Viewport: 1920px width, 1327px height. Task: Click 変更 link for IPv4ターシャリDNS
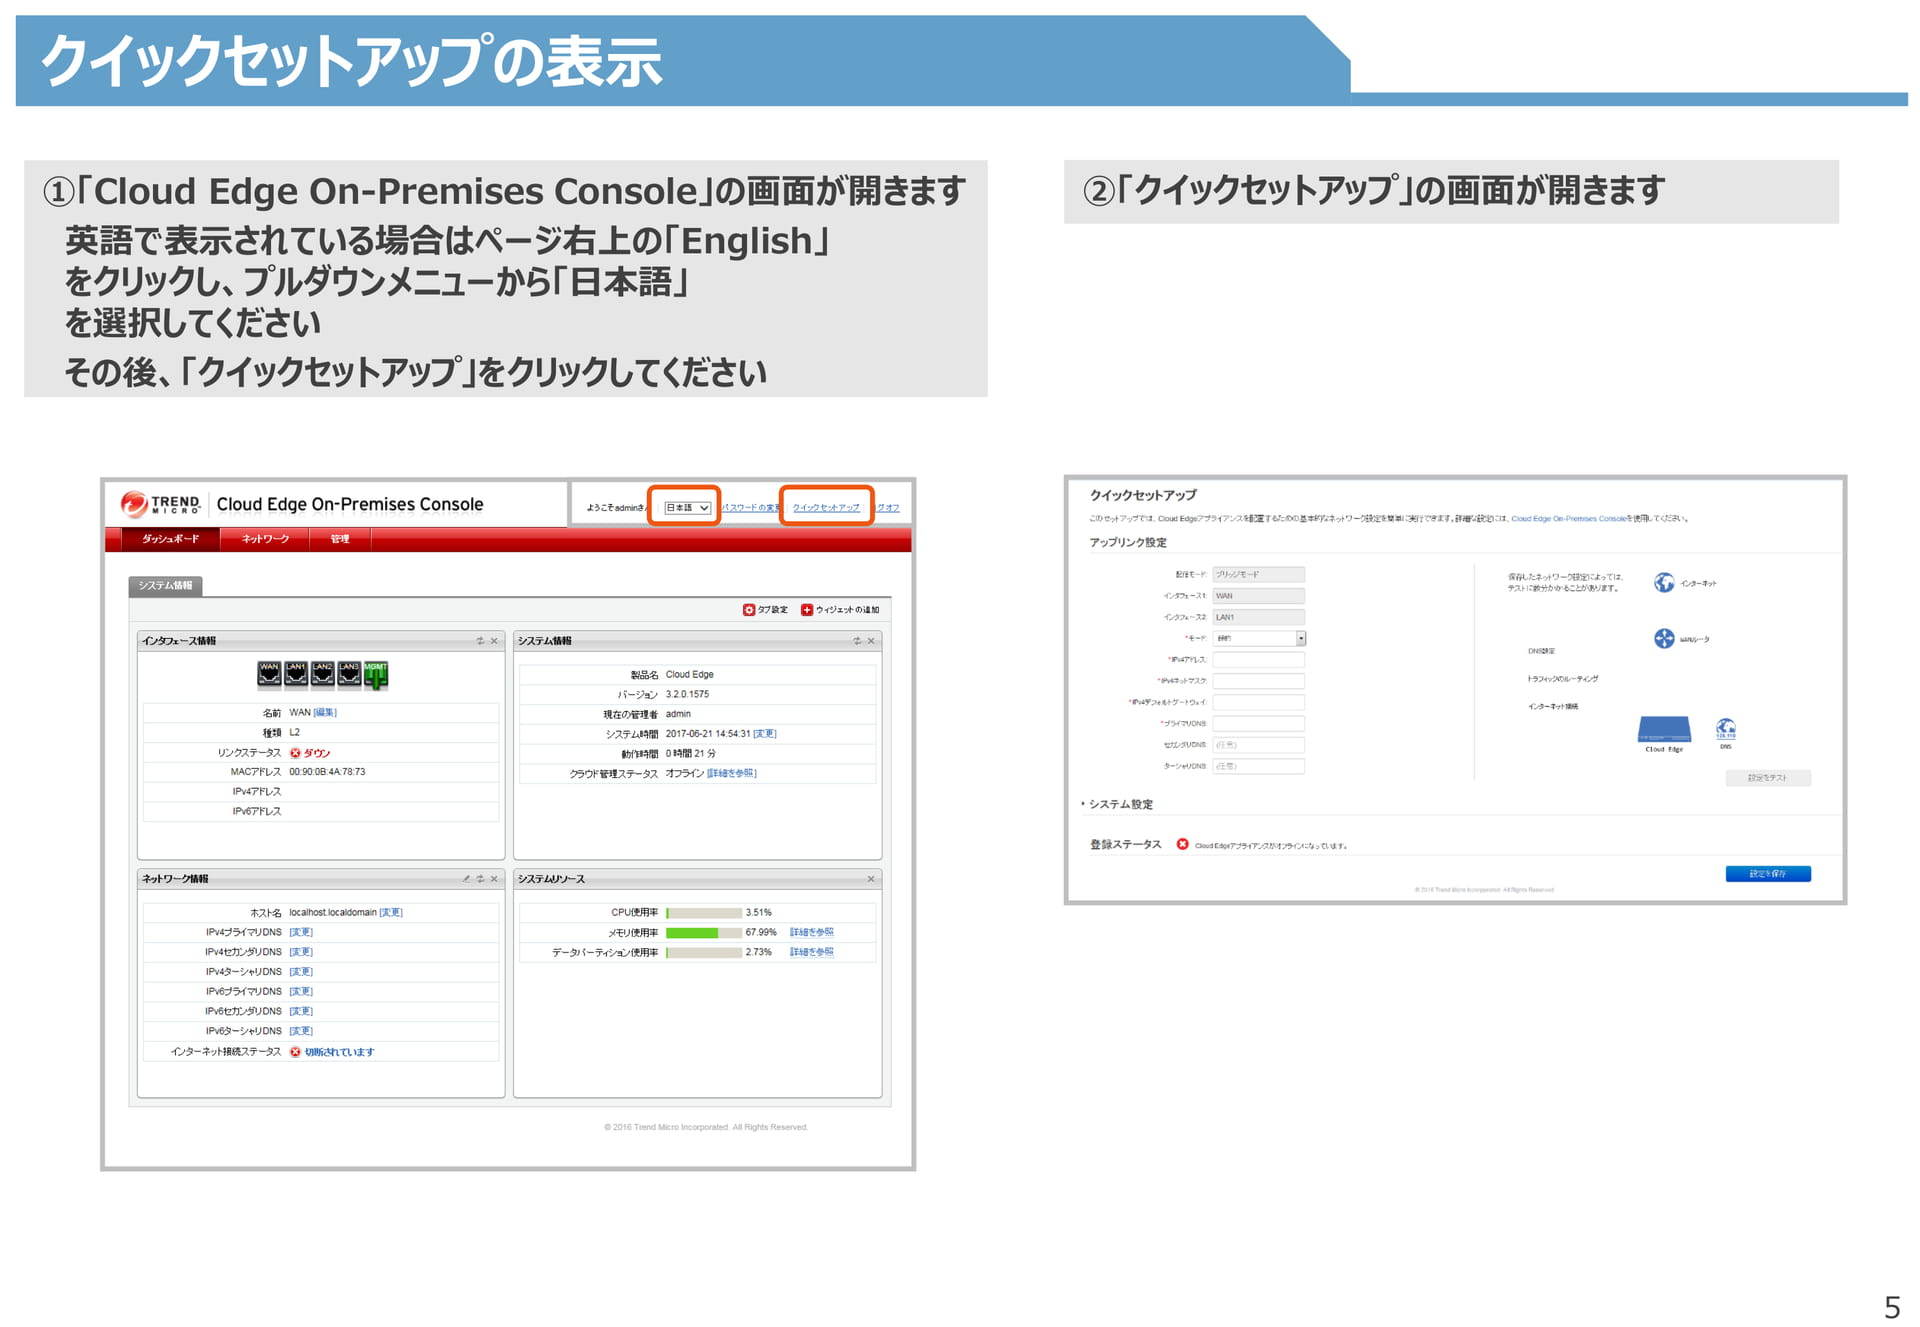click(301, 972)
